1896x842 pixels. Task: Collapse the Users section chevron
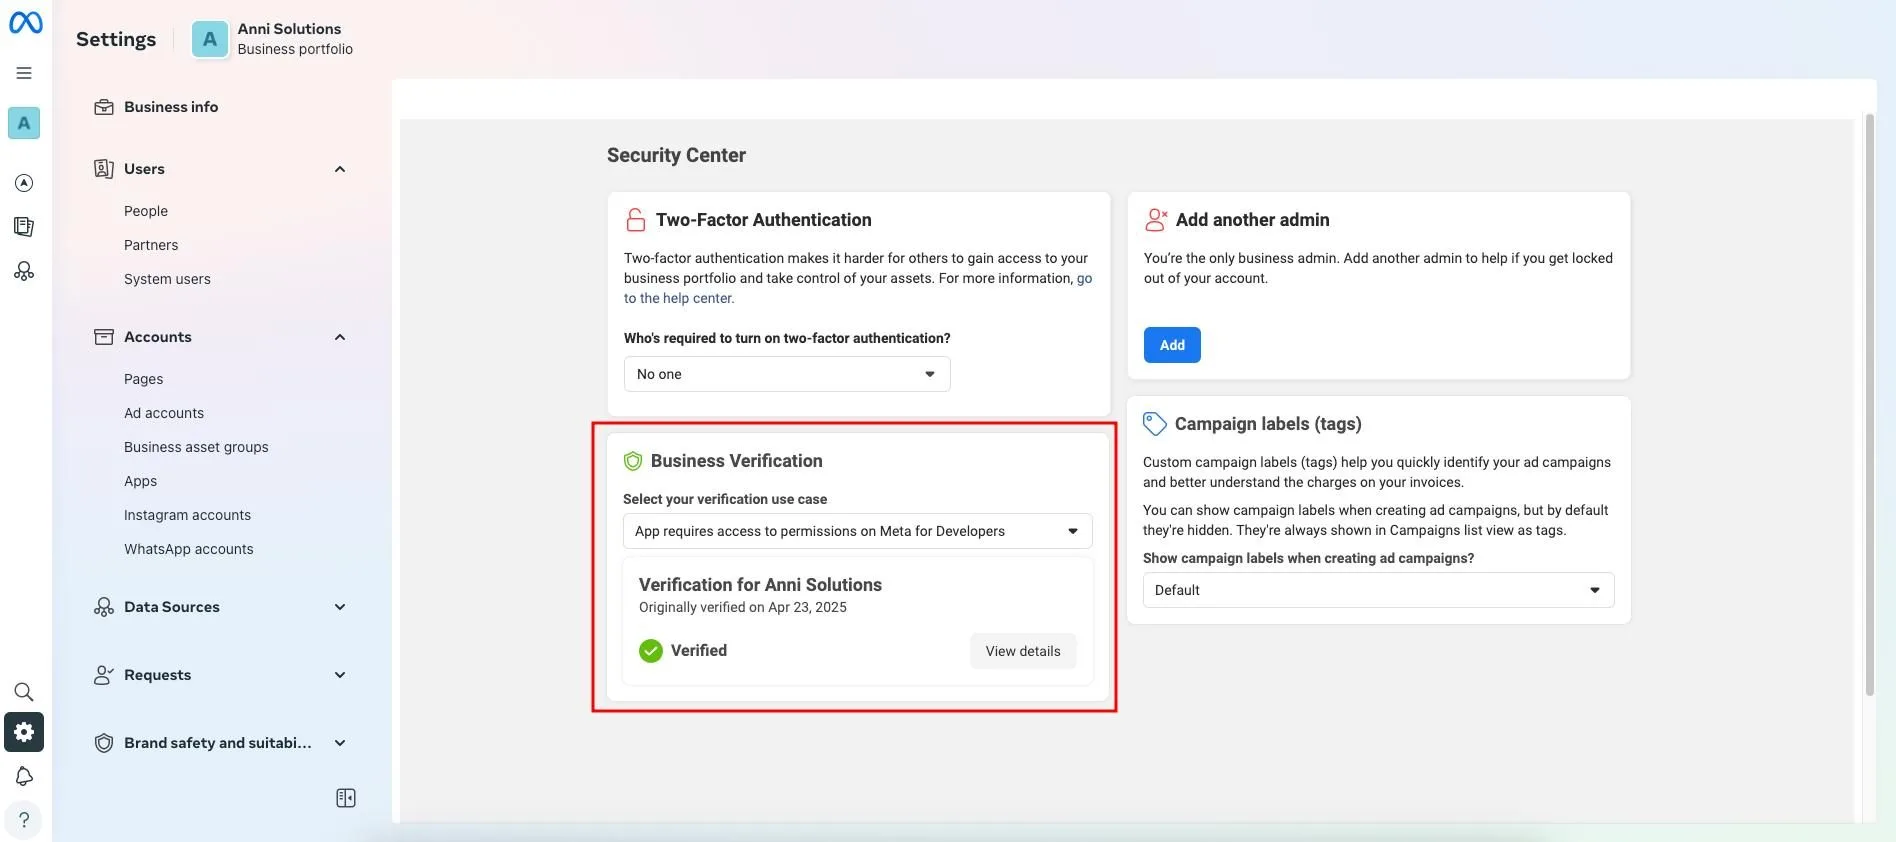pyautogui.click(x=340, y=169)
